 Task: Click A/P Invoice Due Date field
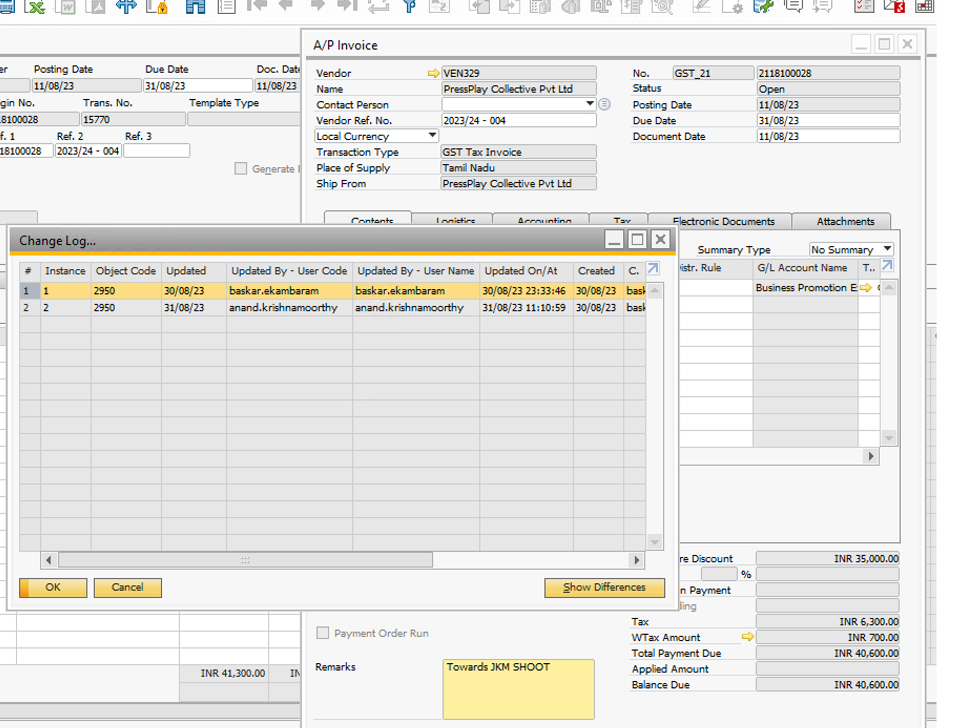(x=828, y=120)
